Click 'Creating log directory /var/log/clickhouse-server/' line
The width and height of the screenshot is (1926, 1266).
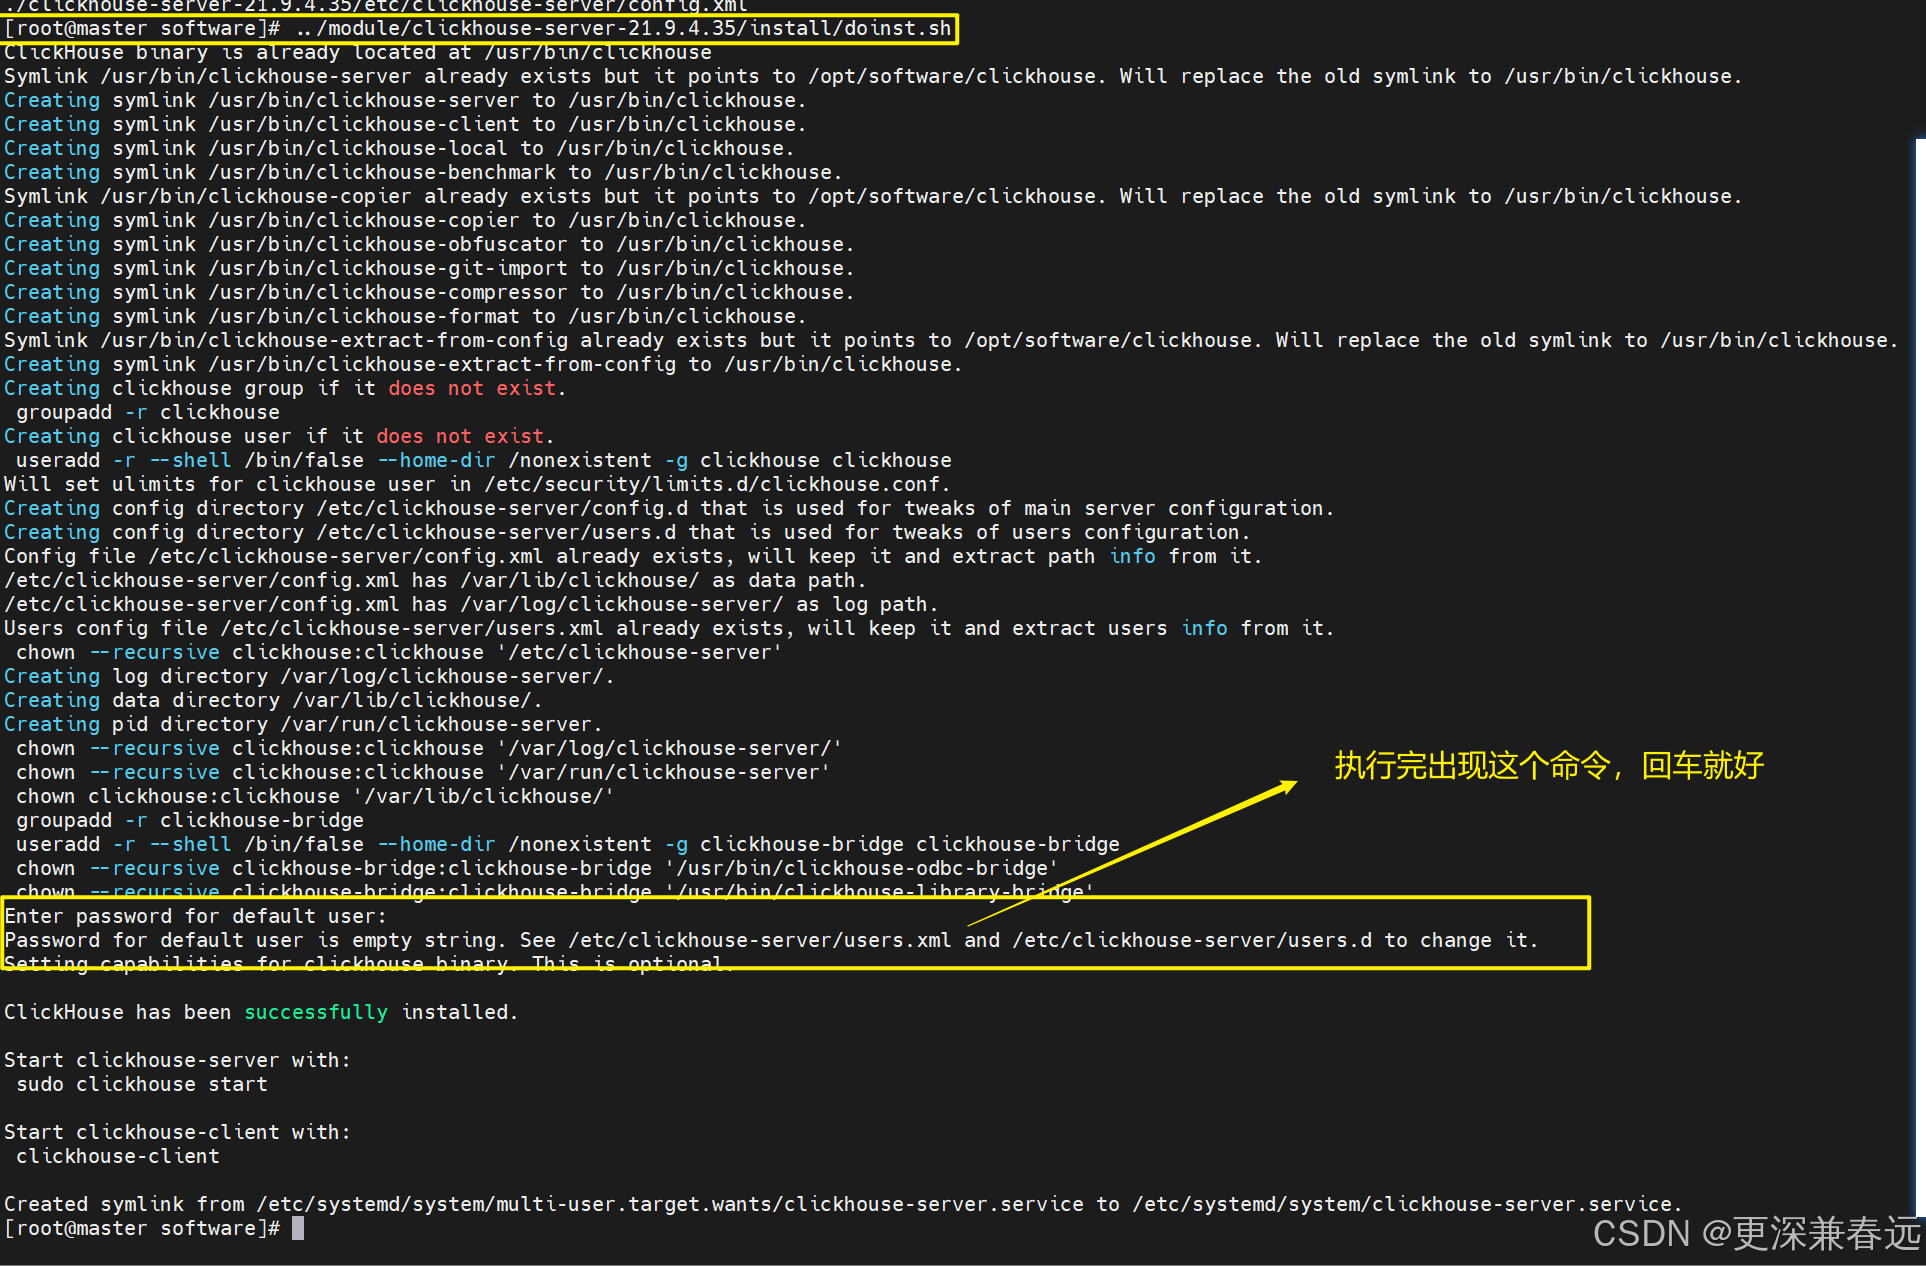click(x=309, y=676)
